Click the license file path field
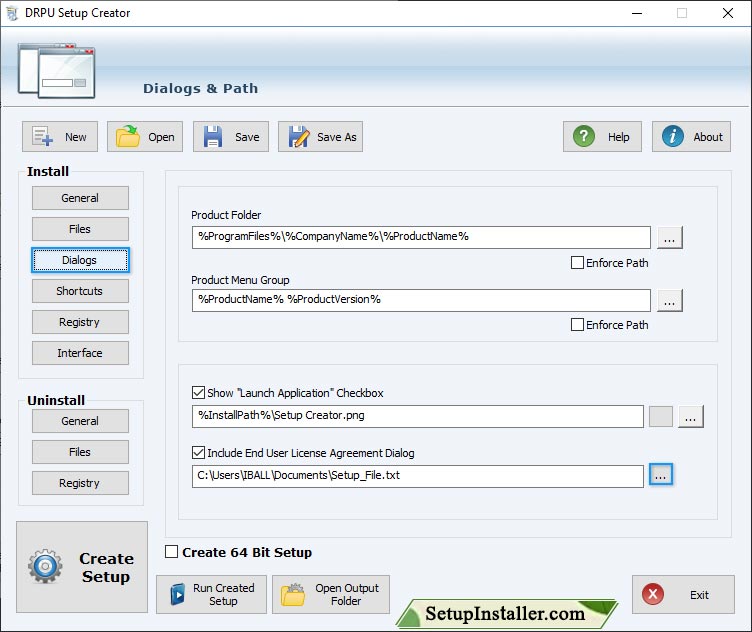 coord(418,476)
